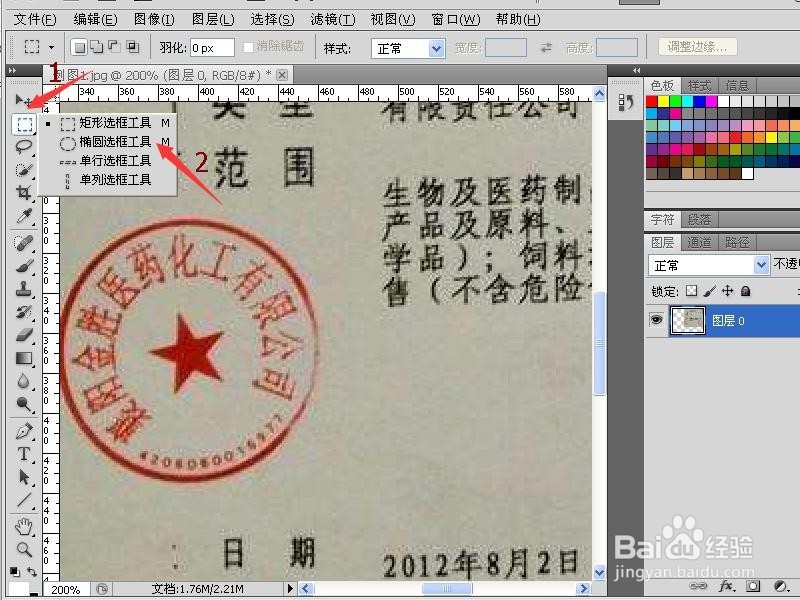This screenshot has width=800, height=600.
Task: Select the Pen tool
Action: pos(23,432)
